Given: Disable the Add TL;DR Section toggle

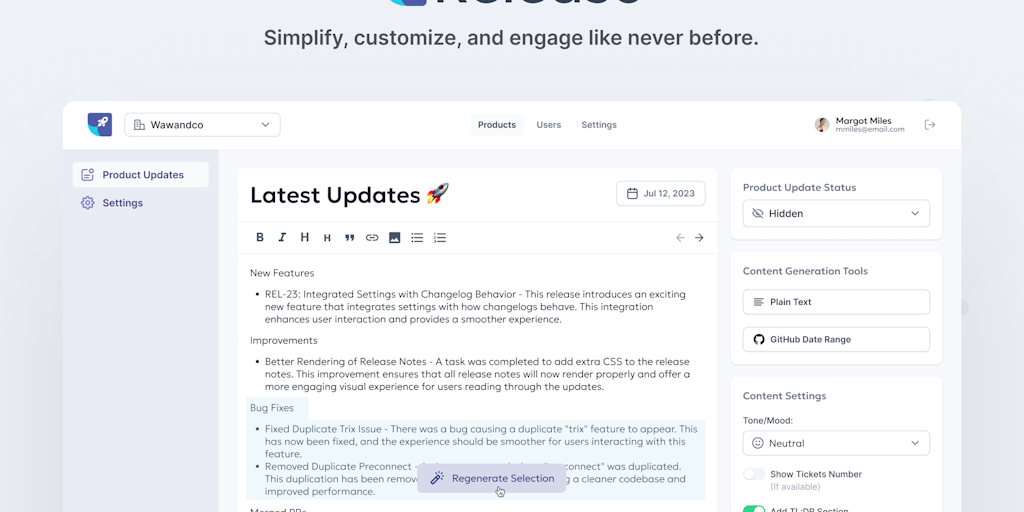Looking at the screenshot, I should [x=754, y=510].
